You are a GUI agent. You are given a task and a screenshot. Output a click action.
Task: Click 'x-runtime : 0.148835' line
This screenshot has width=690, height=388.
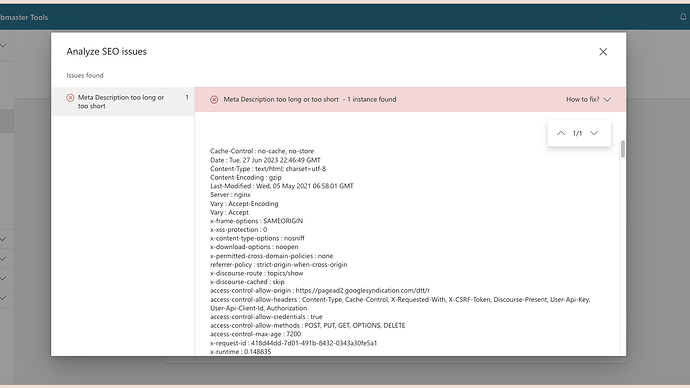(241, 351)
